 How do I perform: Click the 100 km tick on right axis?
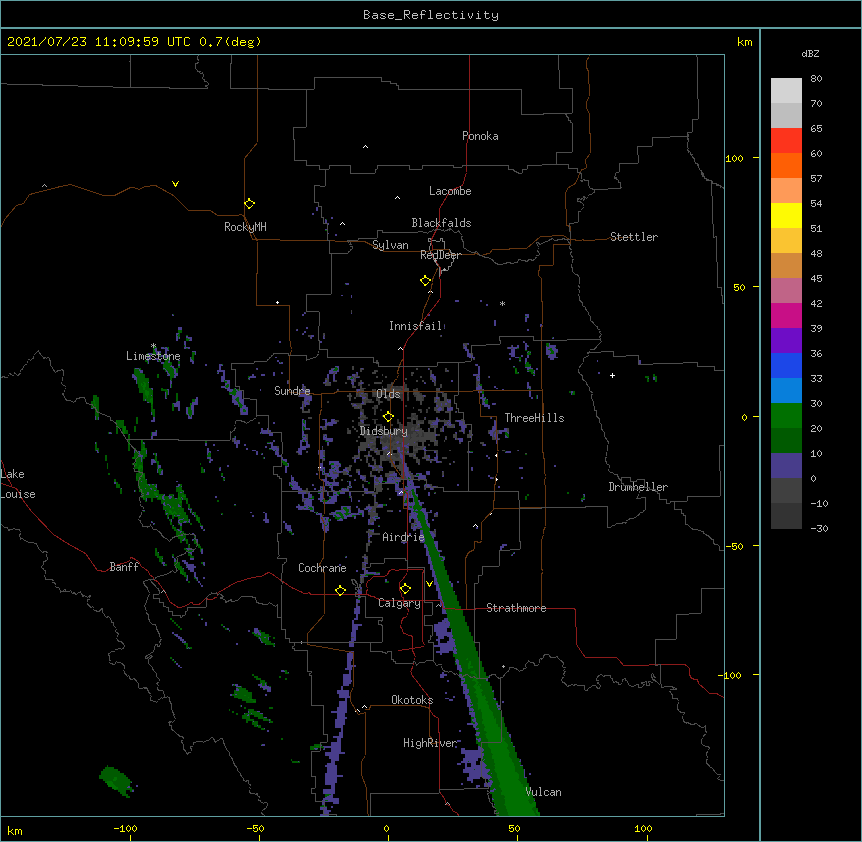tap(734, 158)
